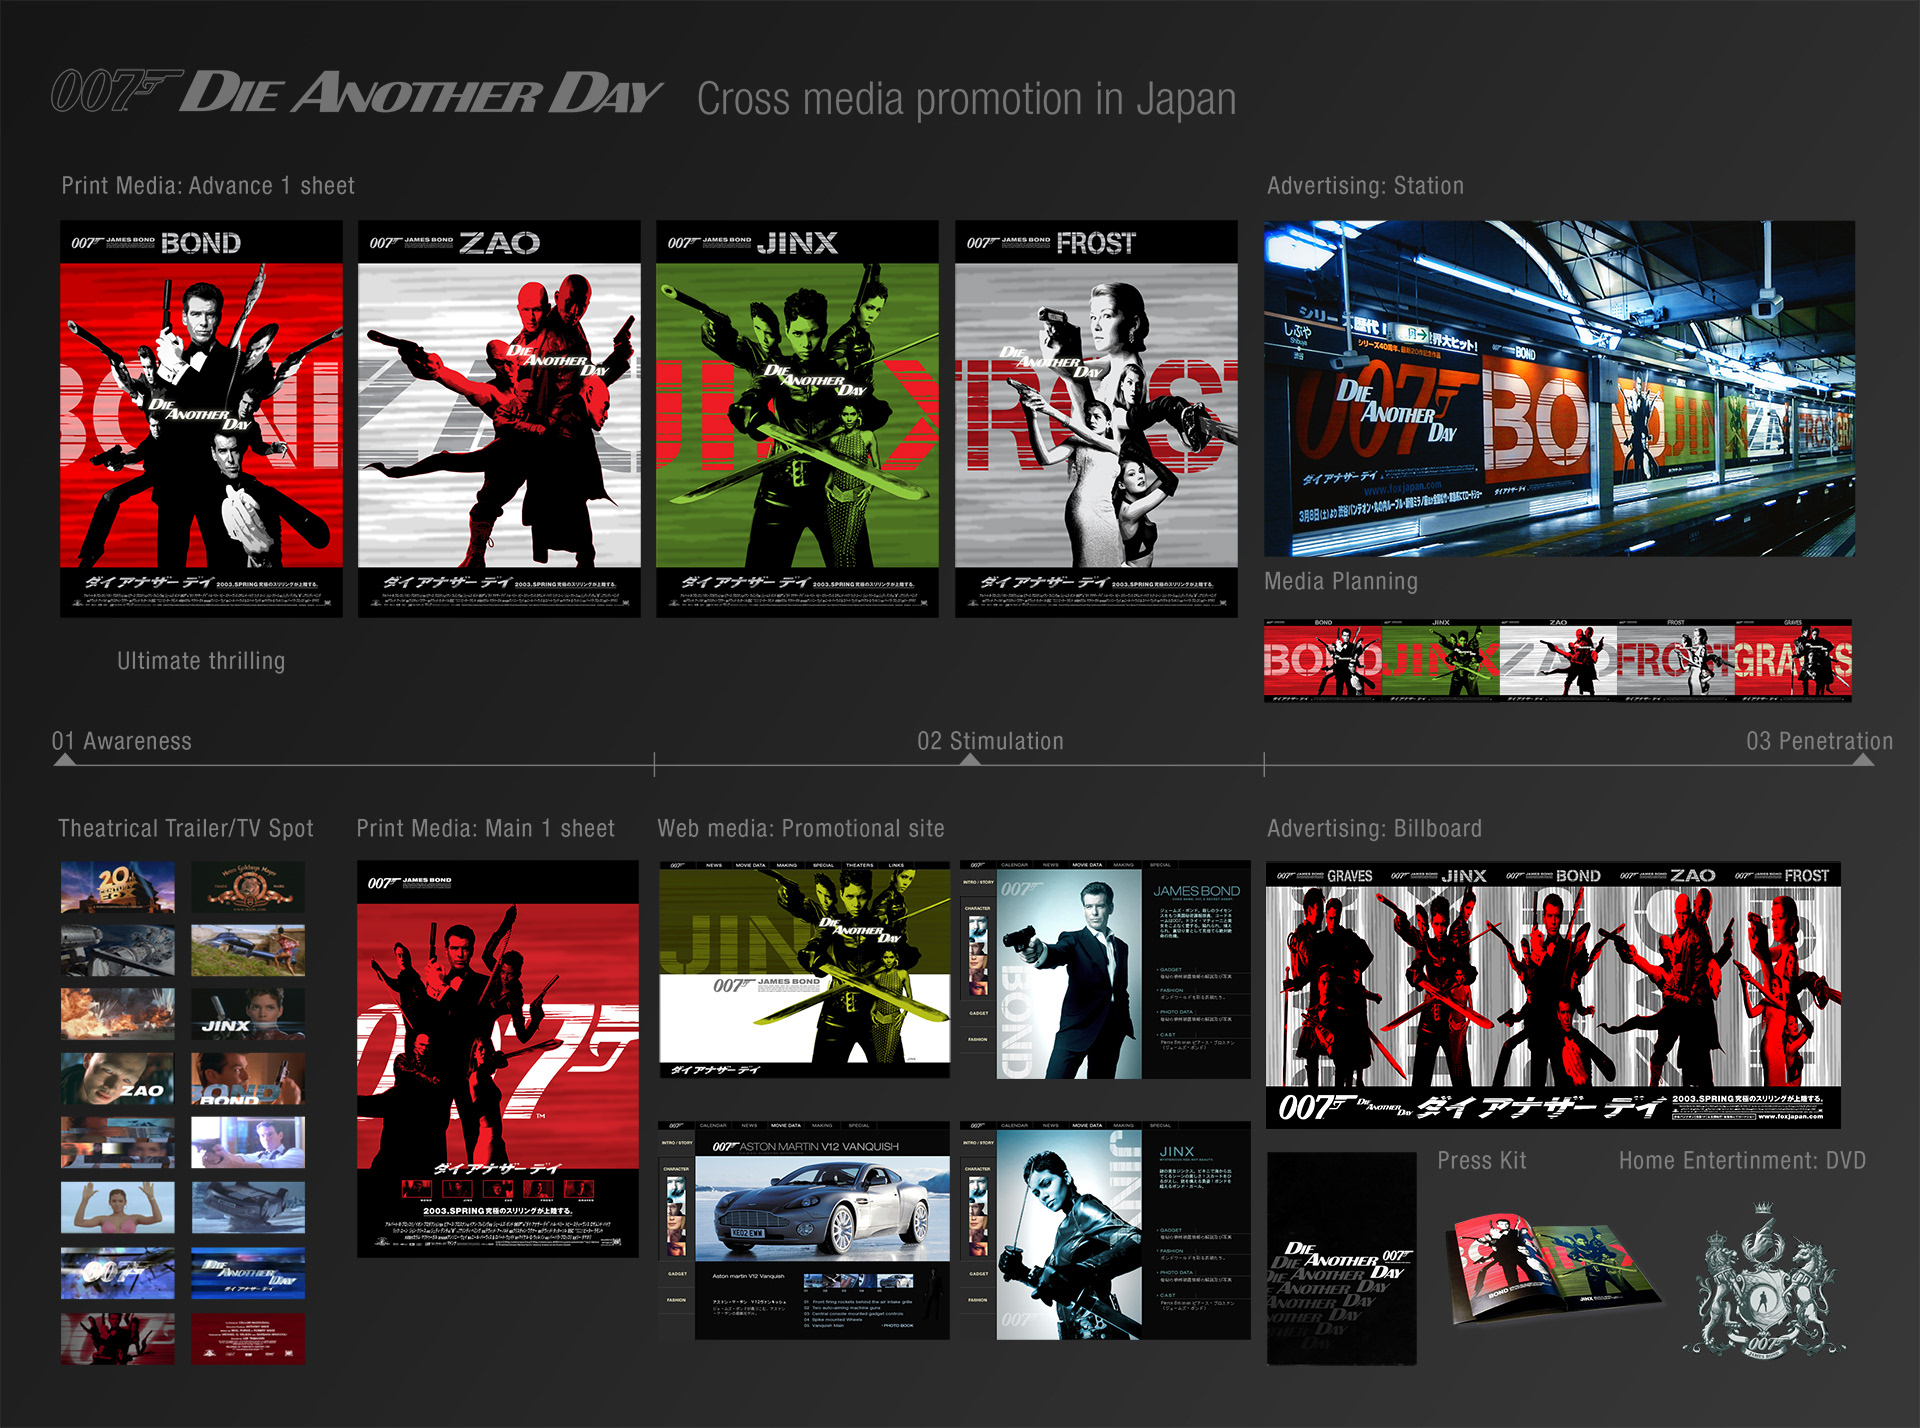Click CAST link on the JINX character page
1920x1428 pixels.
click(x=1167, y=1295)
